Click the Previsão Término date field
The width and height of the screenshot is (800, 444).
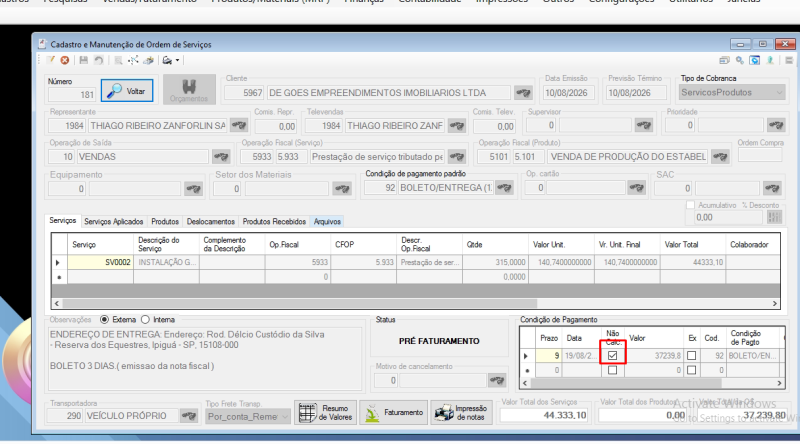click(x=636, y=93)
